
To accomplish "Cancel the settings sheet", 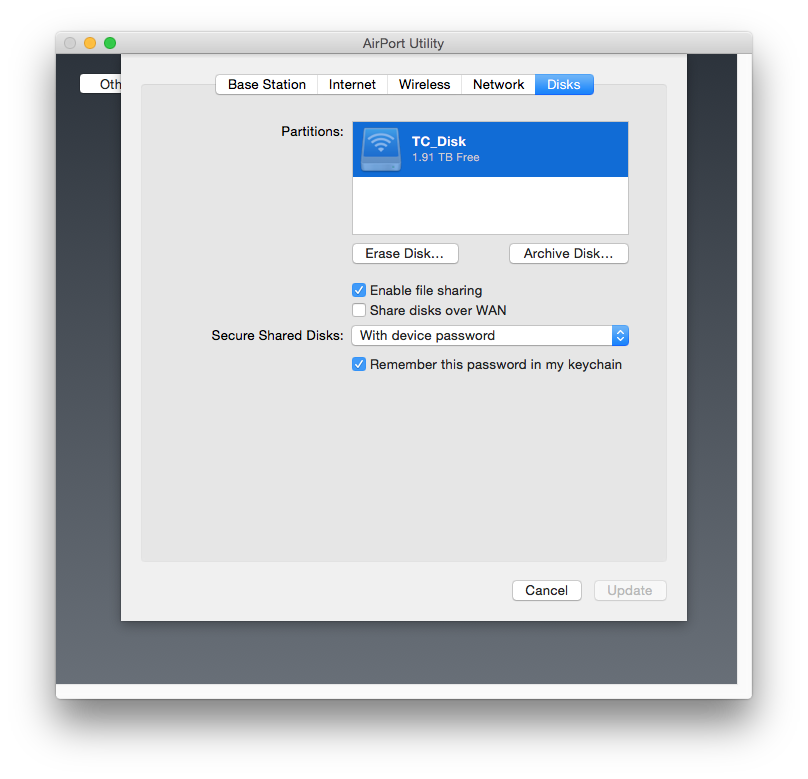I will tap(547, 590).
